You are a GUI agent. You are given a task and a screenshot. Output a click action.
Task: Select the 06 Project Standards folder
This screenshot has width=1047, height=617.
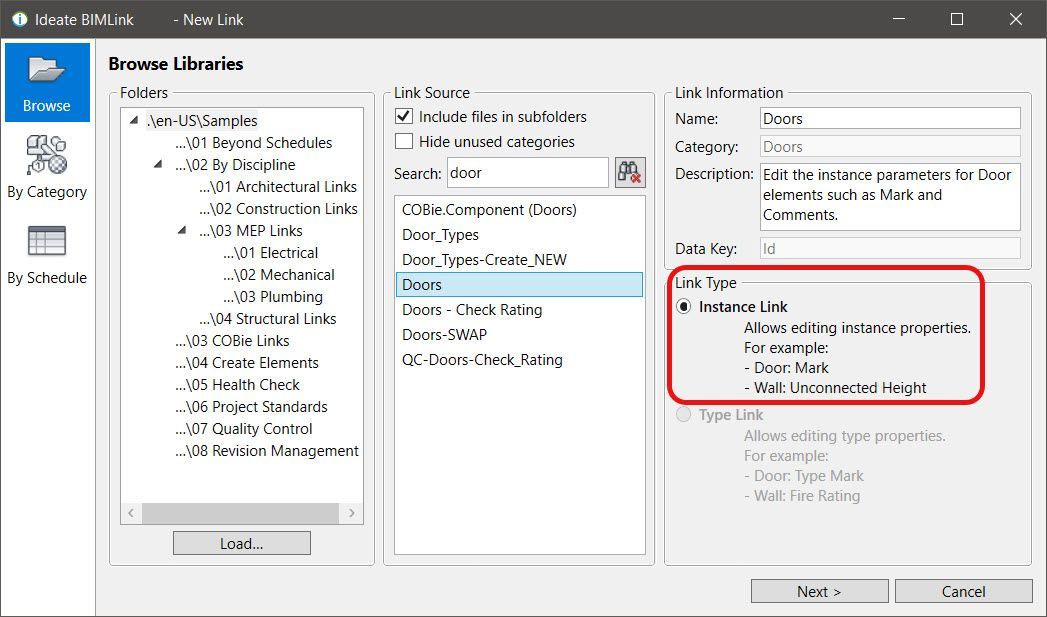252,407
